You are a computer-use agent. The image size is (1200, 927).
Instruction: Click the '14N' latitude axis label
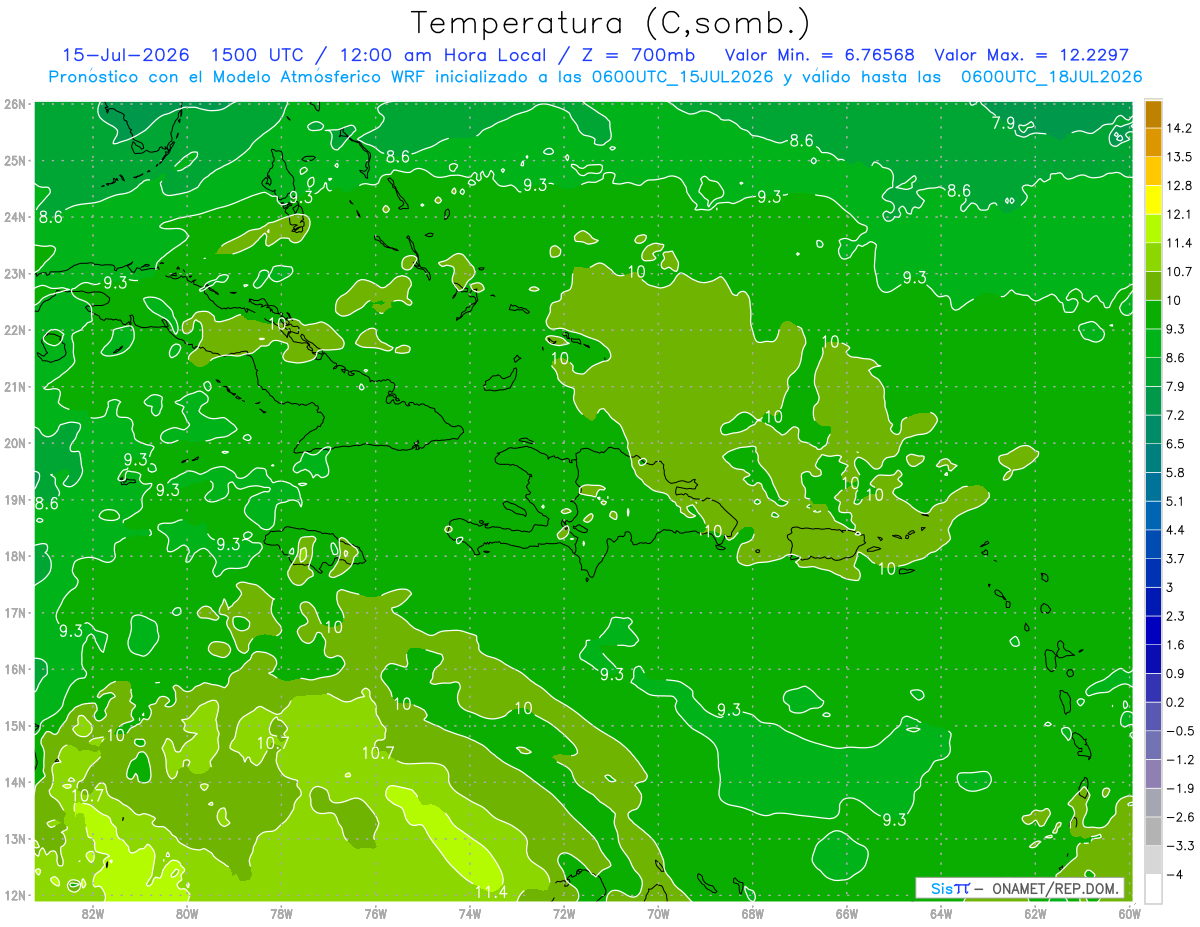[14, 782]
